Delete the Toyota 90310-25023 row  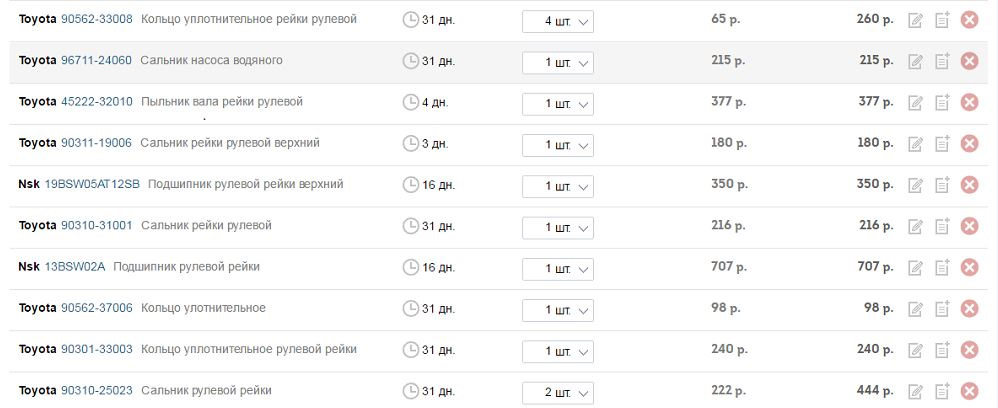point(968,391)
